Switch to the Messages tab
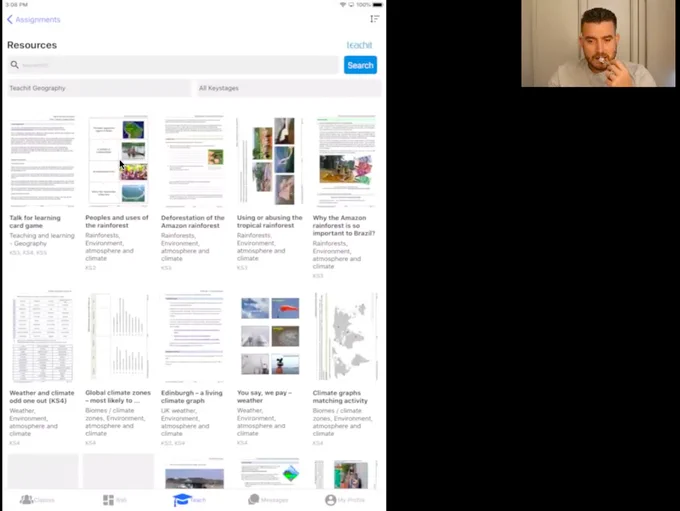Image resolution: width=680 pixels, height=511 pixels. [x=268, y=500]
